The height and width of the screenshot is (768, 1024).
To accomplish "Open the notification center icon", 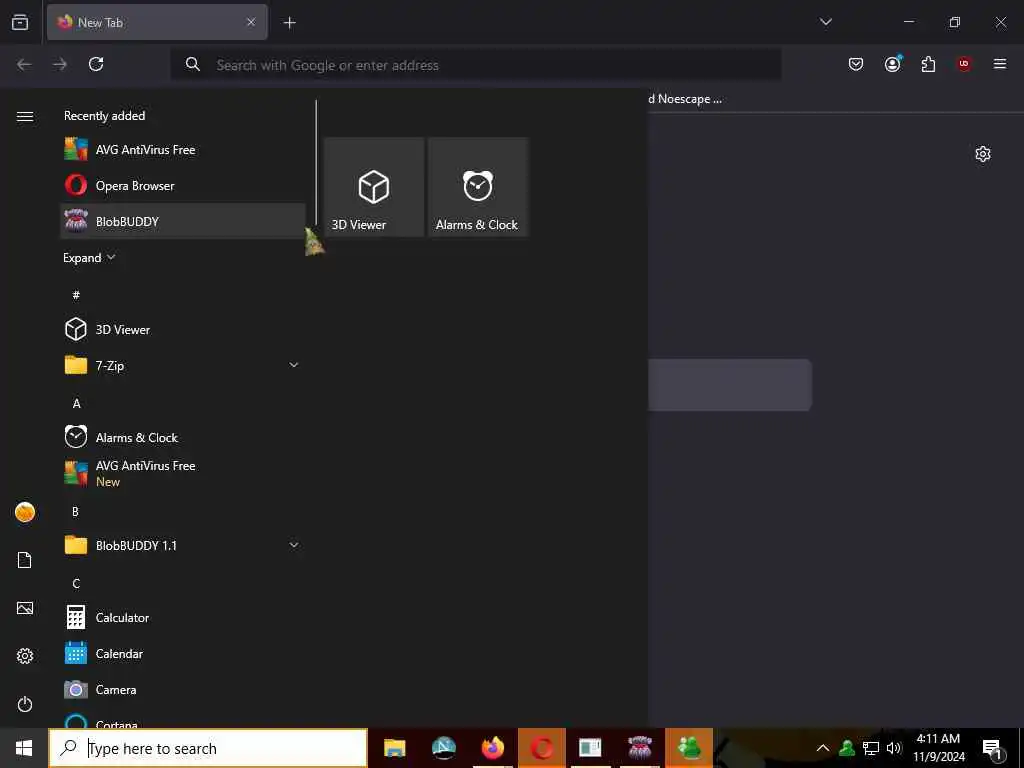I will click(993, 748).
